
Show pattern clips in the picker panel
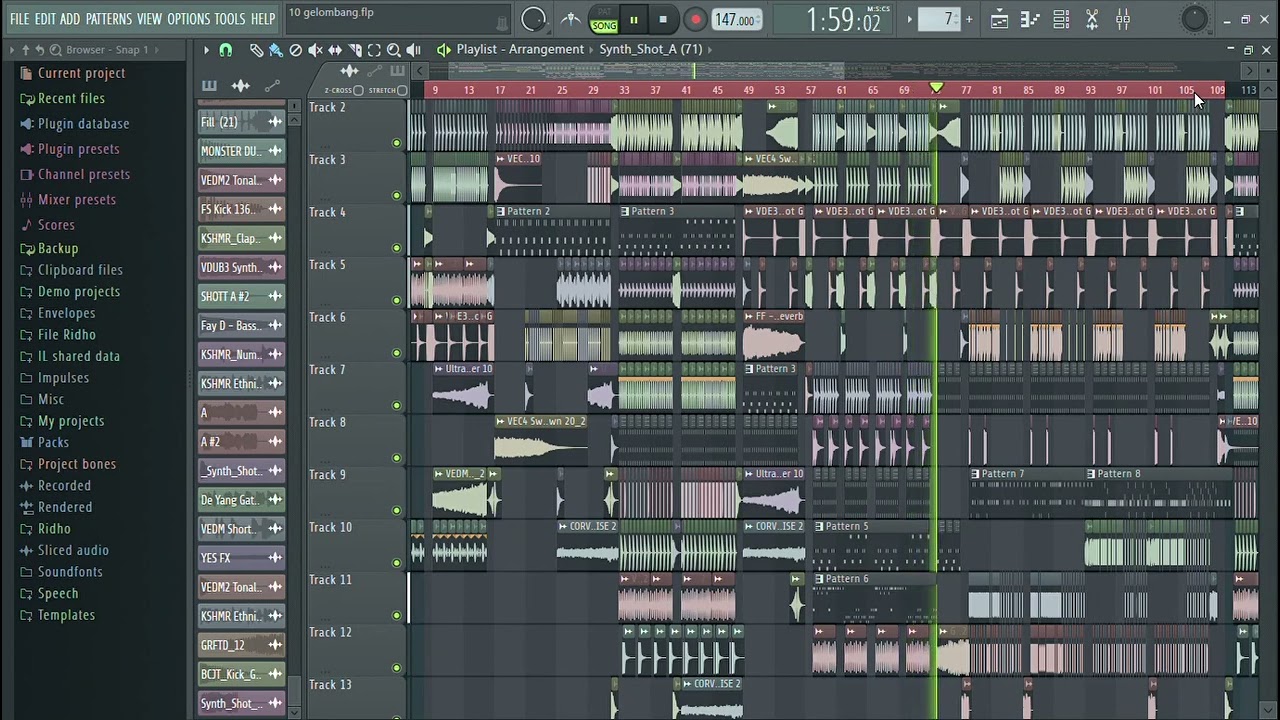click(209, 86)
